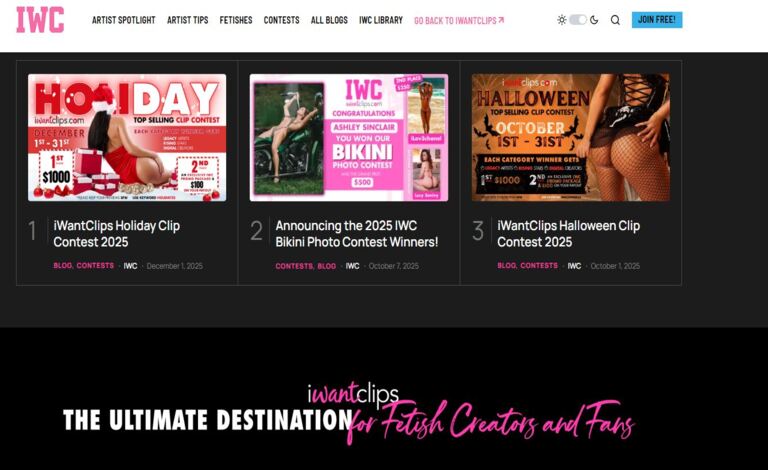Toggle the light/dark theme switch
Viewport: 768px width, 470px height.
578,20
